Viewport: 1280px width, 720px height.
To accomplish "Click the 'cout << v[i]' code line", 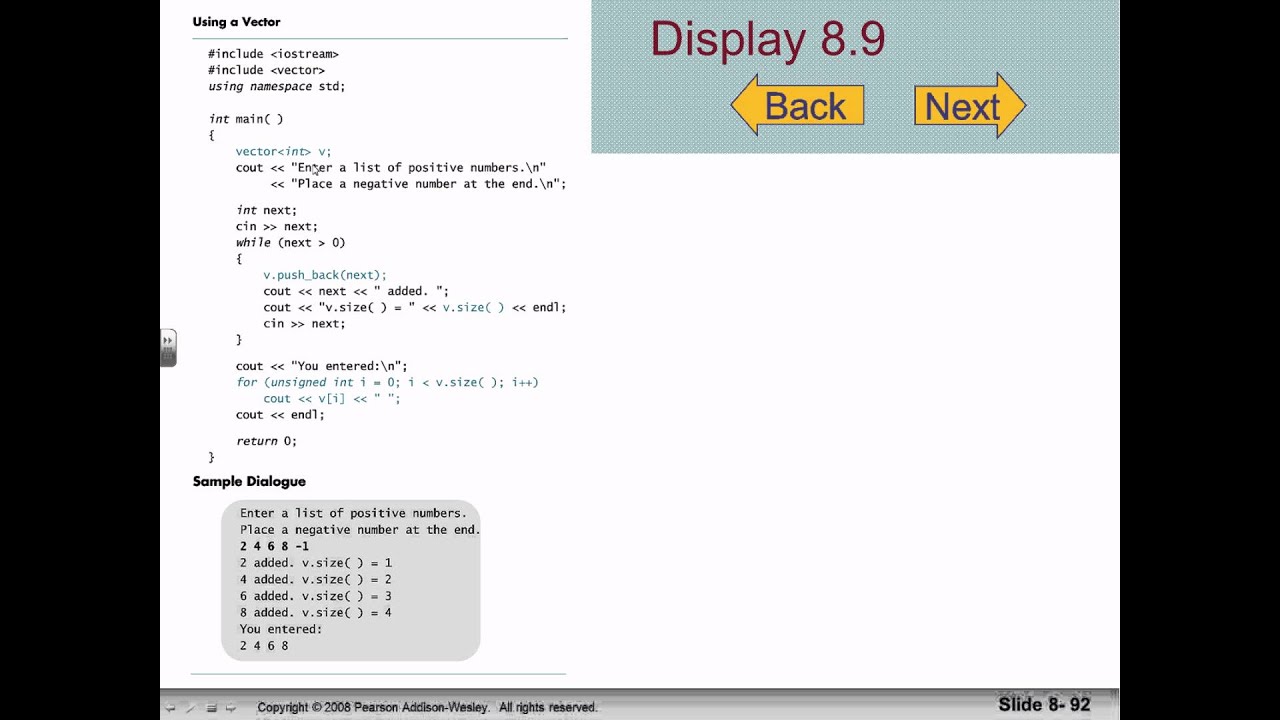I will 331,398.
